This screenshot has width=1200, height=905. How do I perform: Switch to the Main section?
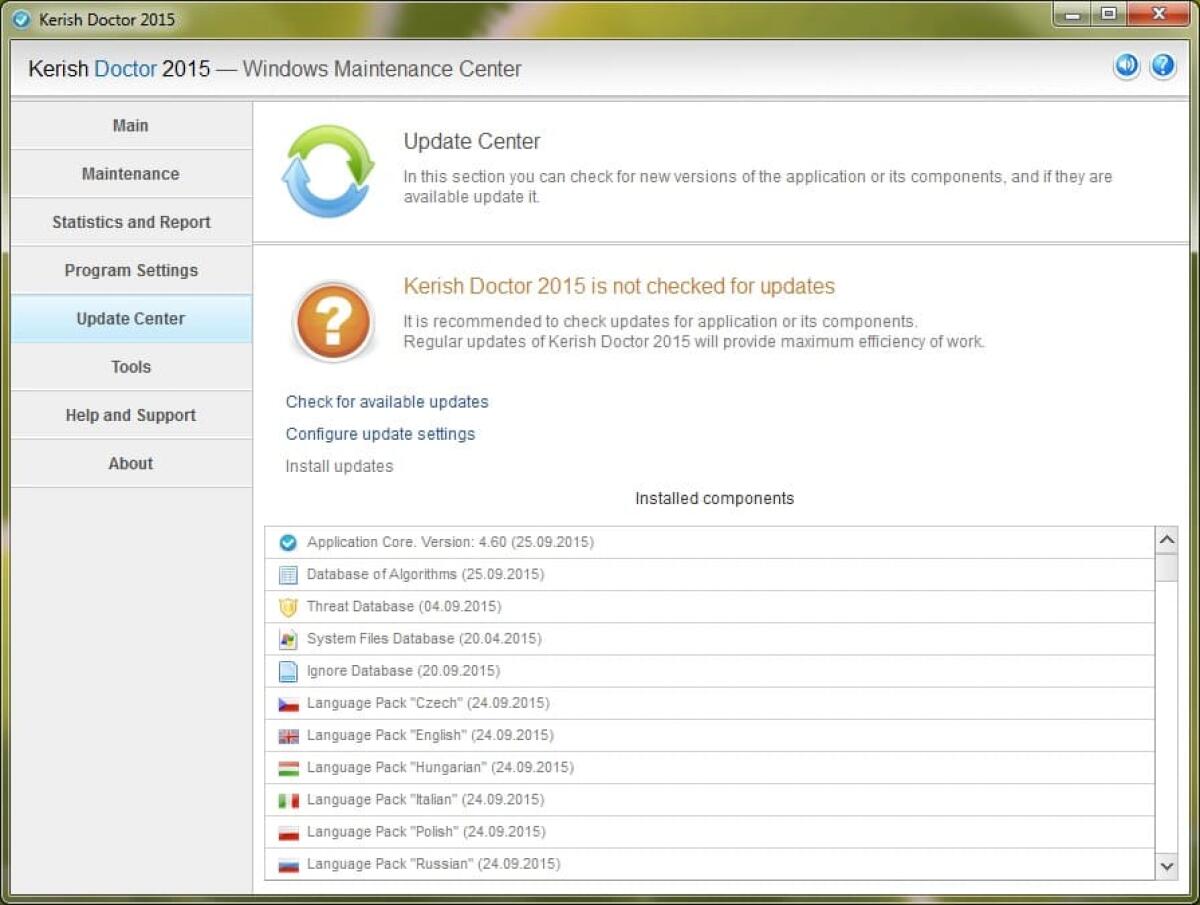point(130,125)
